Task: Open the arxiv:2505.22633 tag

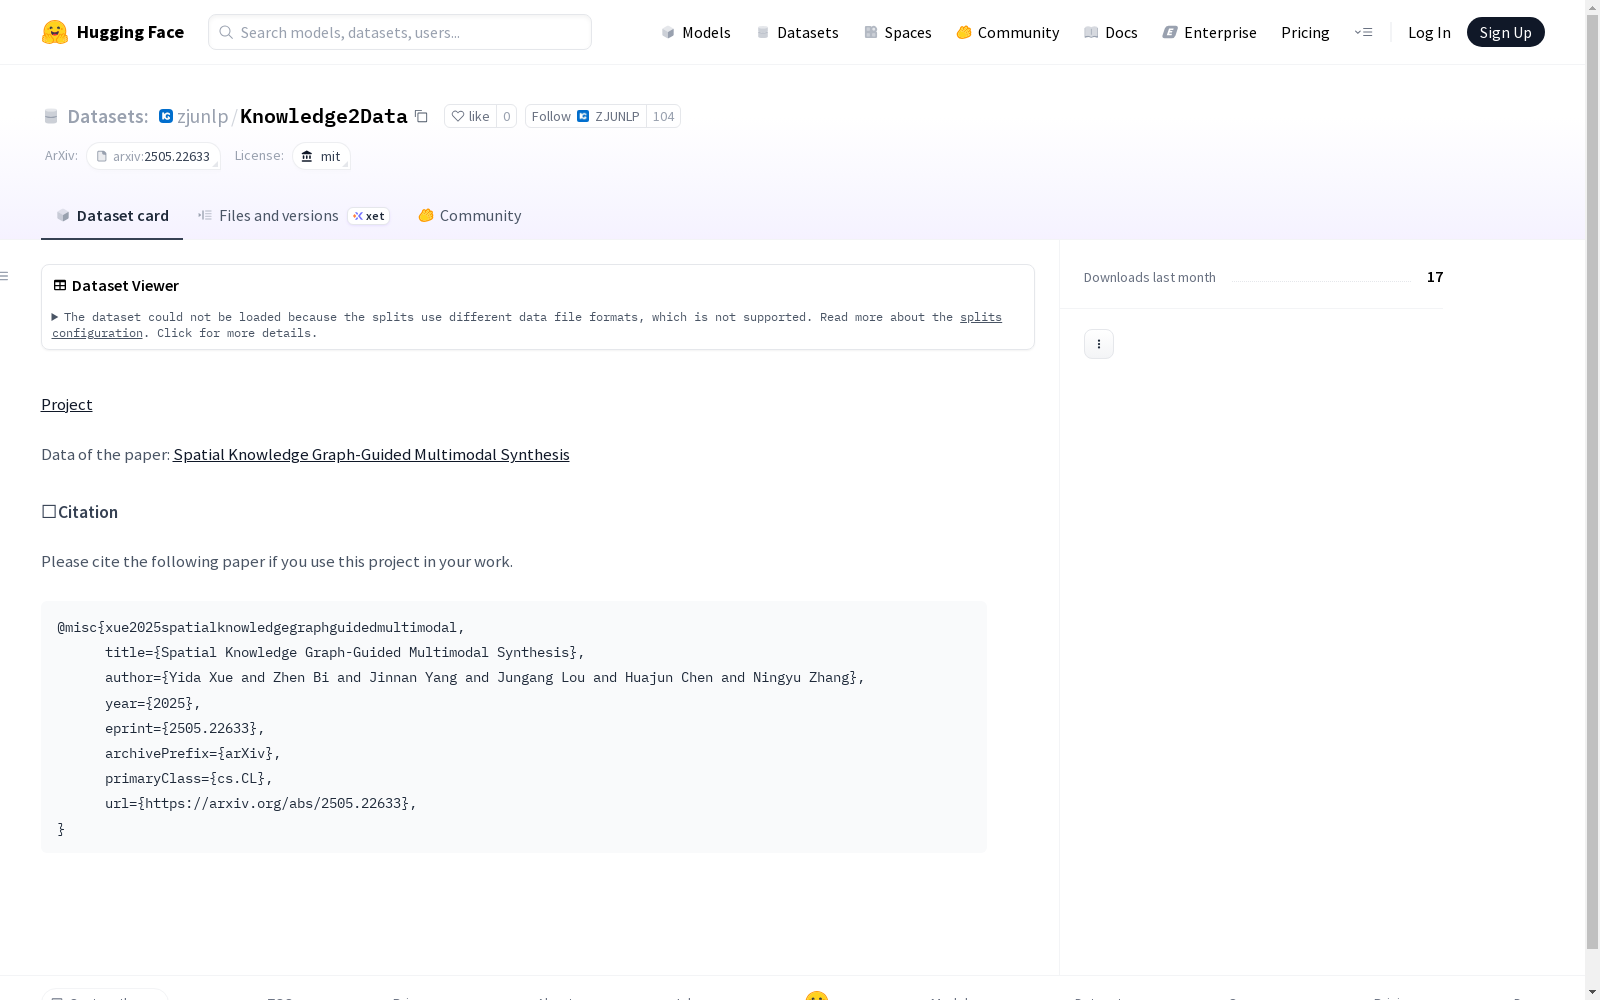Action: (153, 156)
